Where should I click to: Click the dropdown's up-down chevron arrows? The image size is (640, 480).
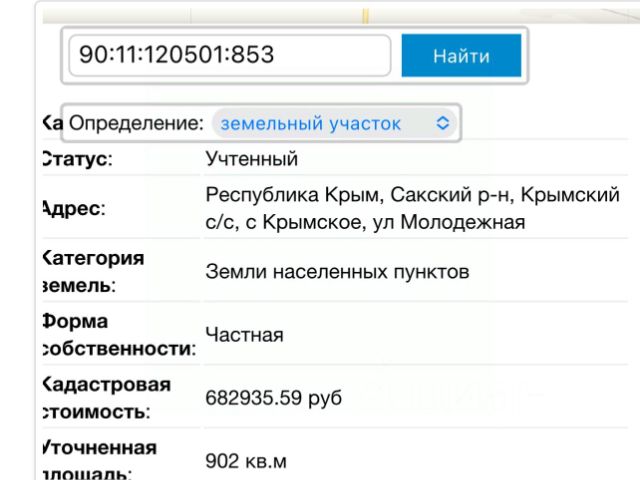(x=444, y=124)
